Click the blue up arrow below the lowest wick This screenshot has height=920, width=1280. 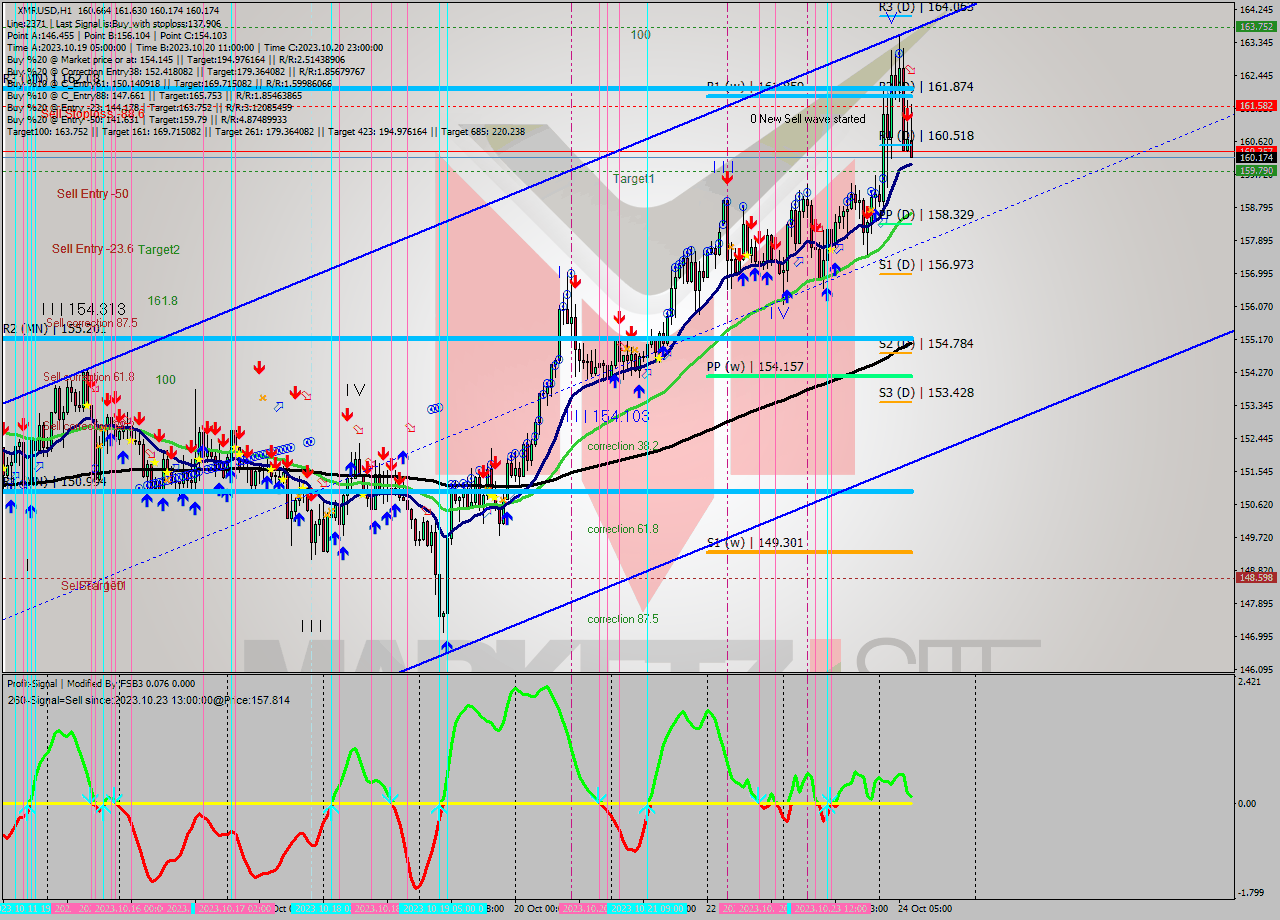[x=446, y=647]
